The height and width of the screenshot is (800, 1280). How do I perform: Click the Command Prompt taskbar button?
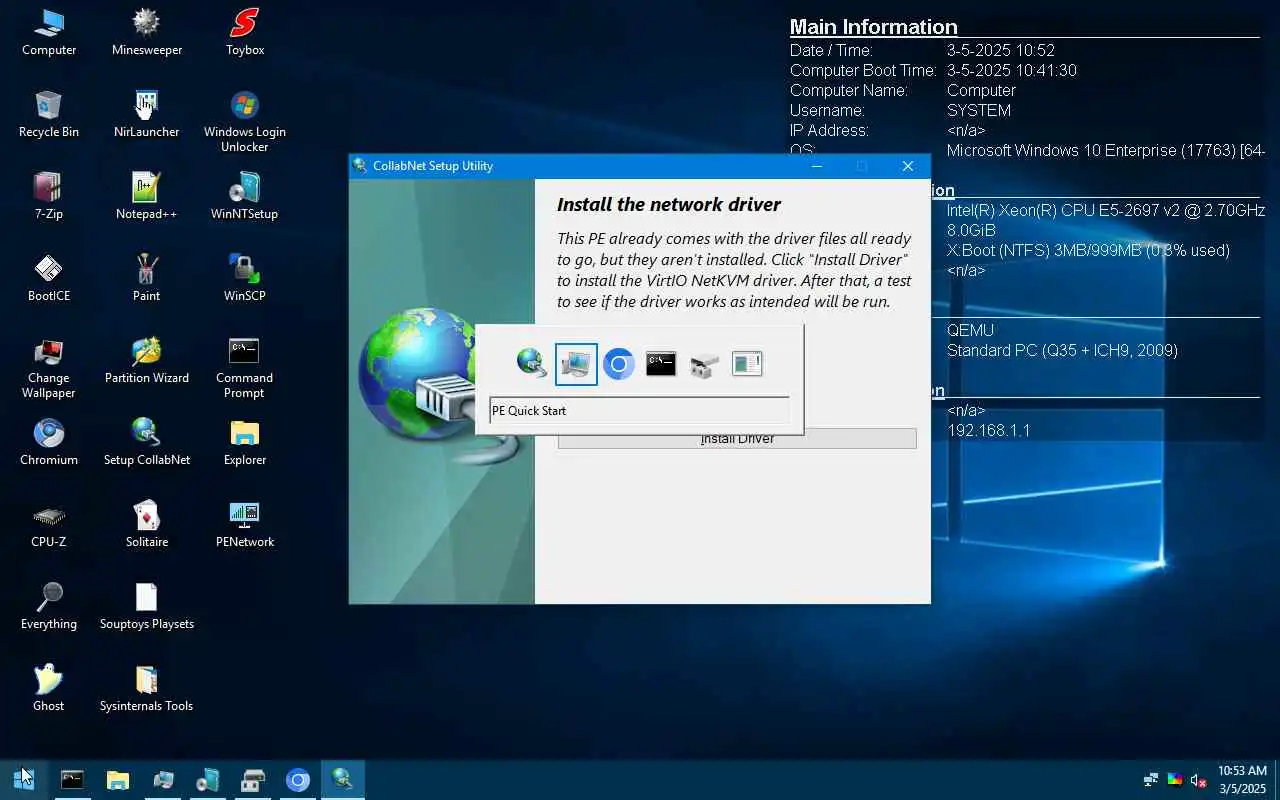click(72, 779)
